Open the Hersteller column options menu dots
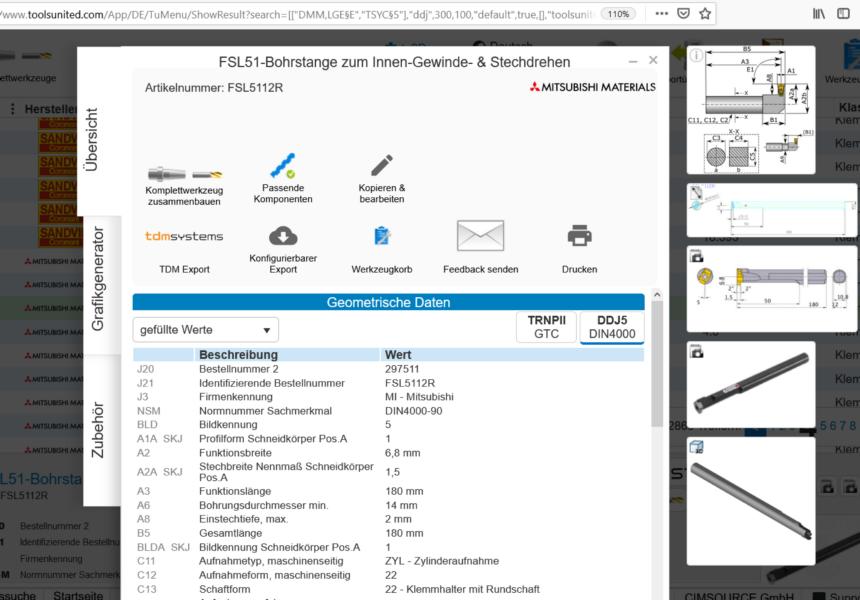Viewport: 860px width, 600px height. (12, 109)
